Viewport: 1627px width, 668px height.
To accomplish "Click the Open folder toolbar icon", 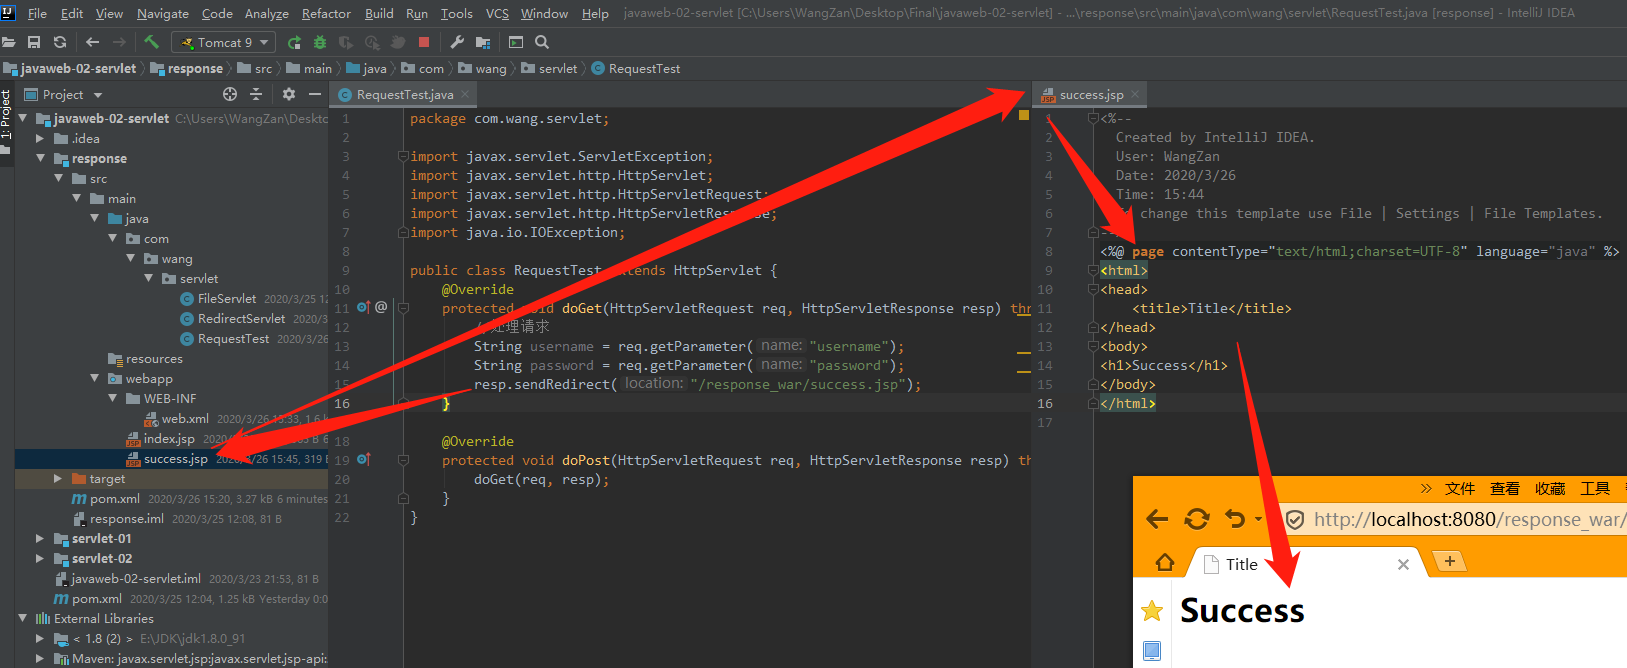I will [9, 42].
